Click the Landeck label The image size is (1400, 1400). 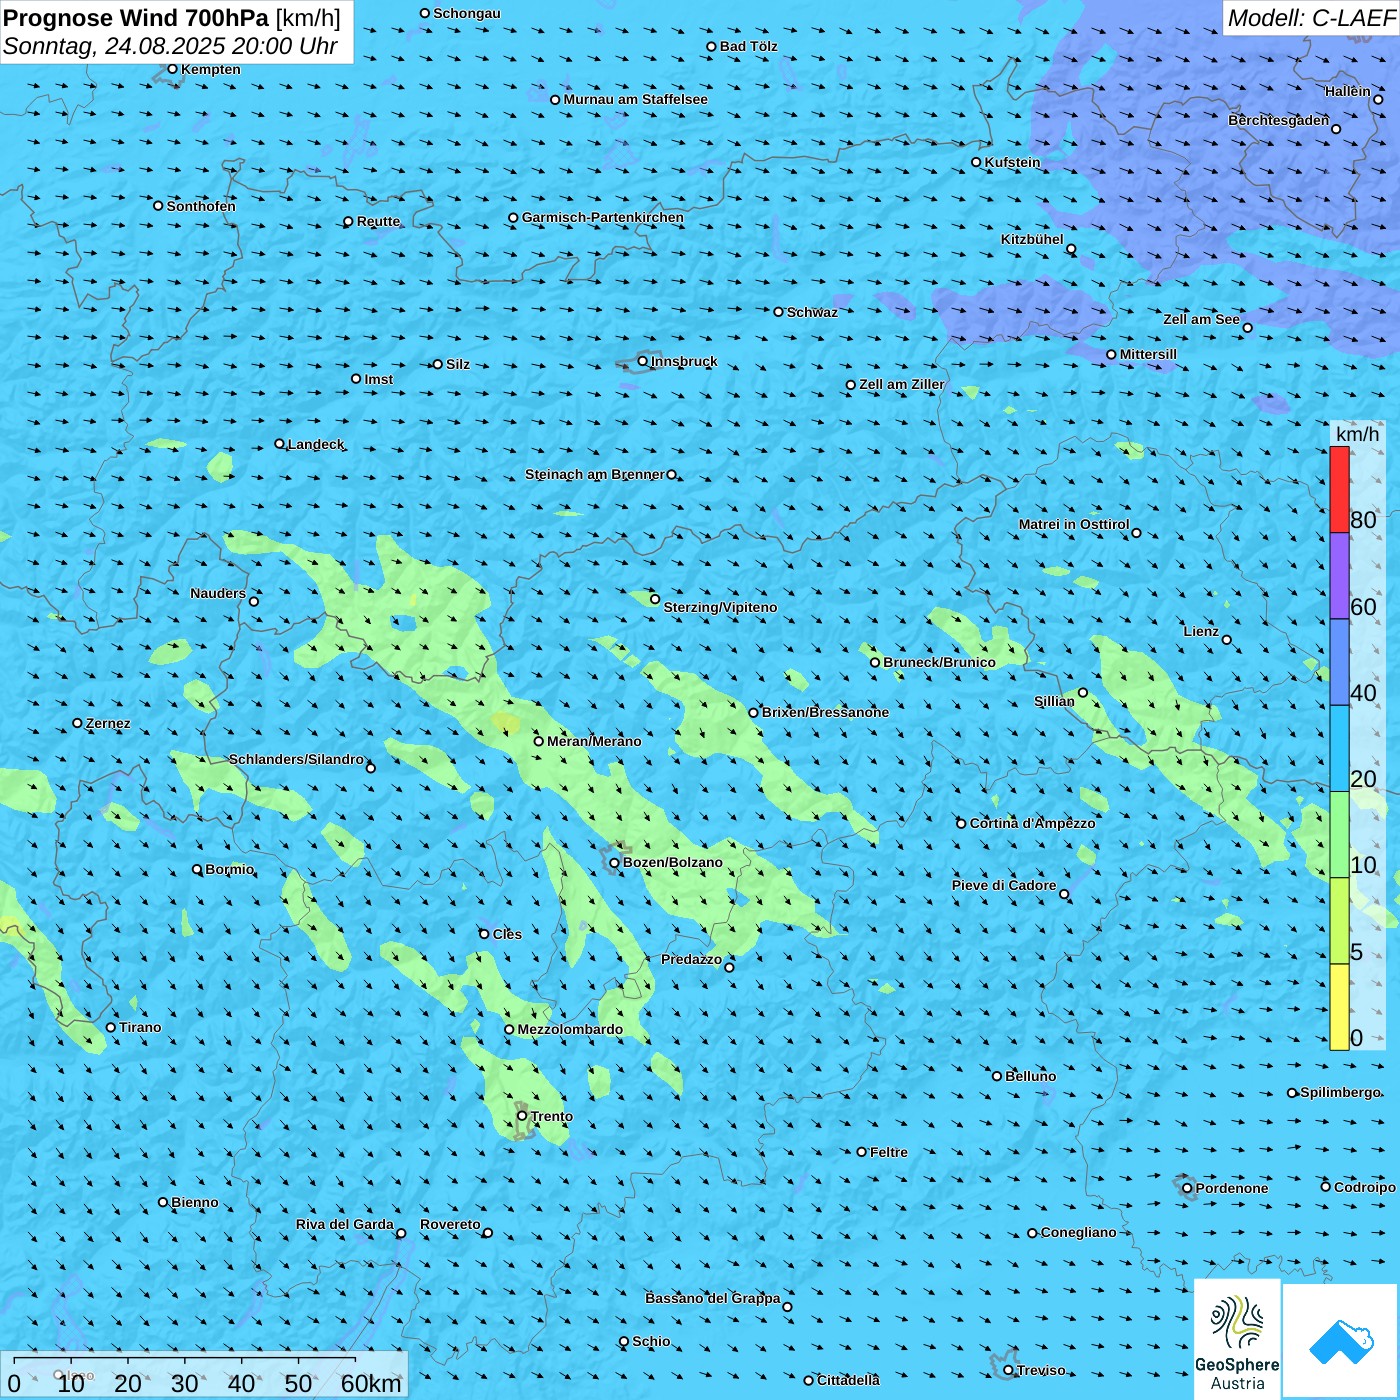pos(316,444)
